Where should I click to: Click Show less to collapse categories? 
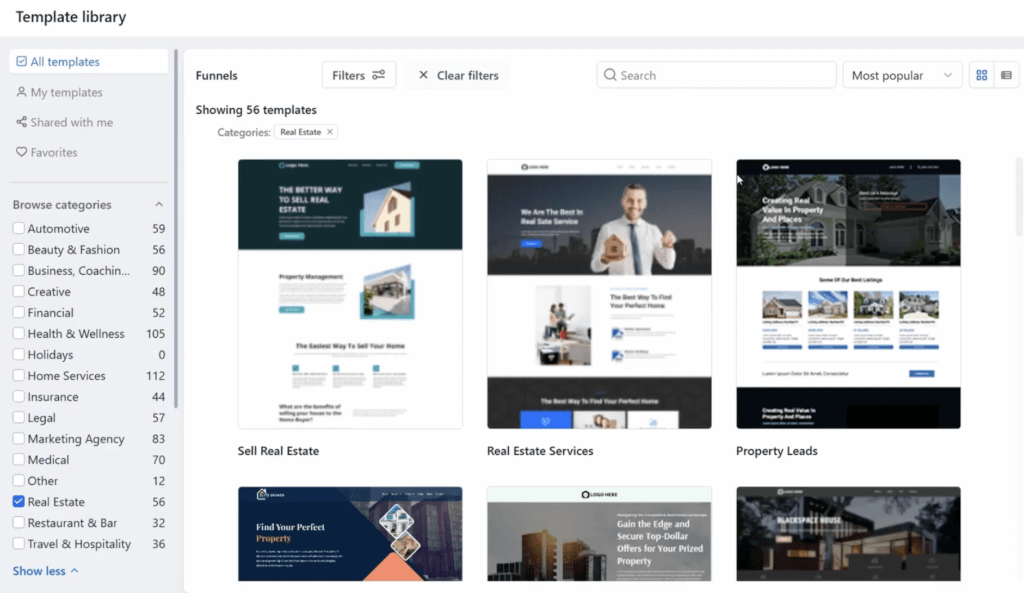pyautogui.click(x=45, y=571)
